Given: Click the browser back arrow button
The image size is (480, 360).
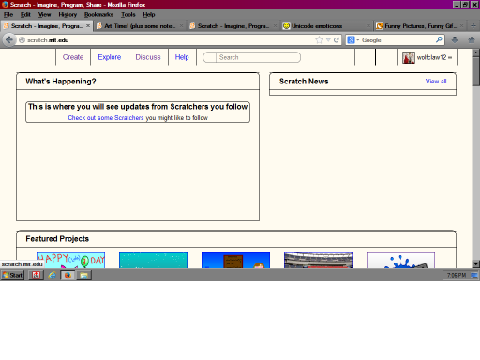Looking at the screenshot, I should (x=9, y=40).
